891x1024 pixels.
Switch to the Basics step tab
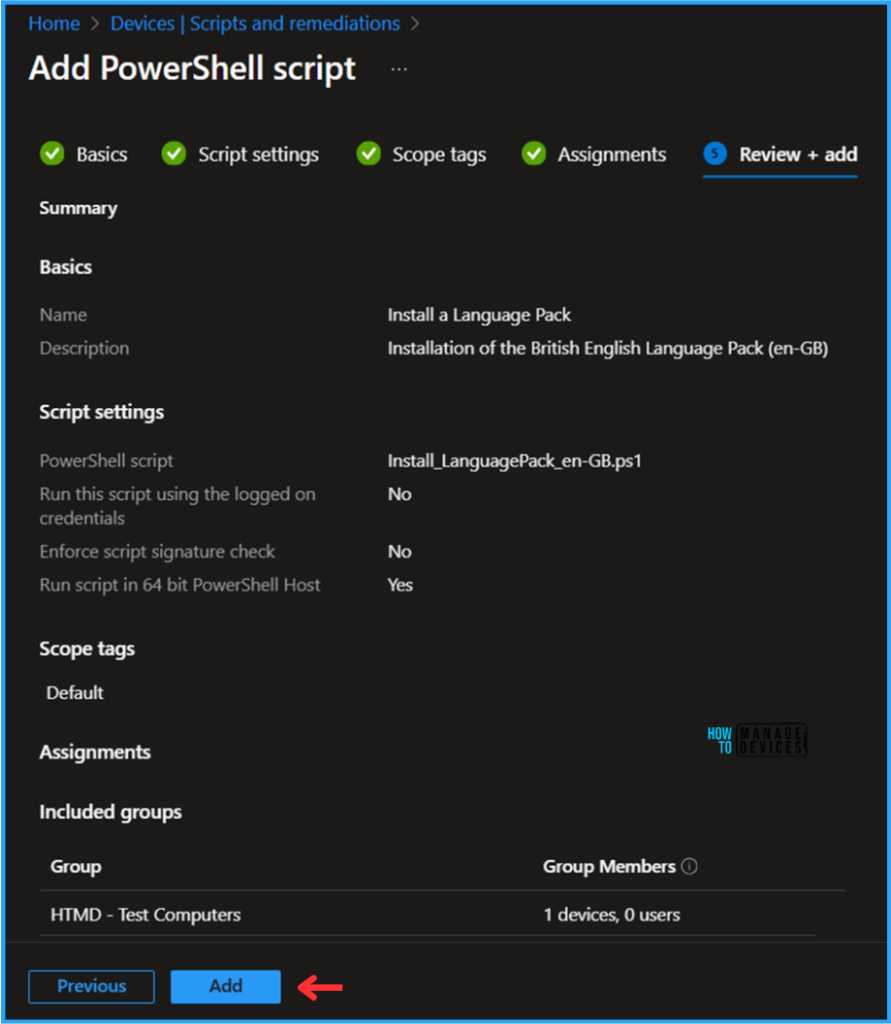(x=84, y=154)
